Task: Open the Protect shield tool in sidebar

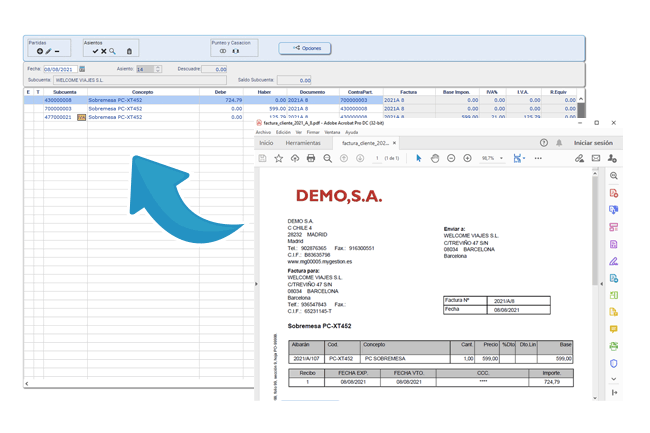Action: pyautogui.click(x=614, y=363)
